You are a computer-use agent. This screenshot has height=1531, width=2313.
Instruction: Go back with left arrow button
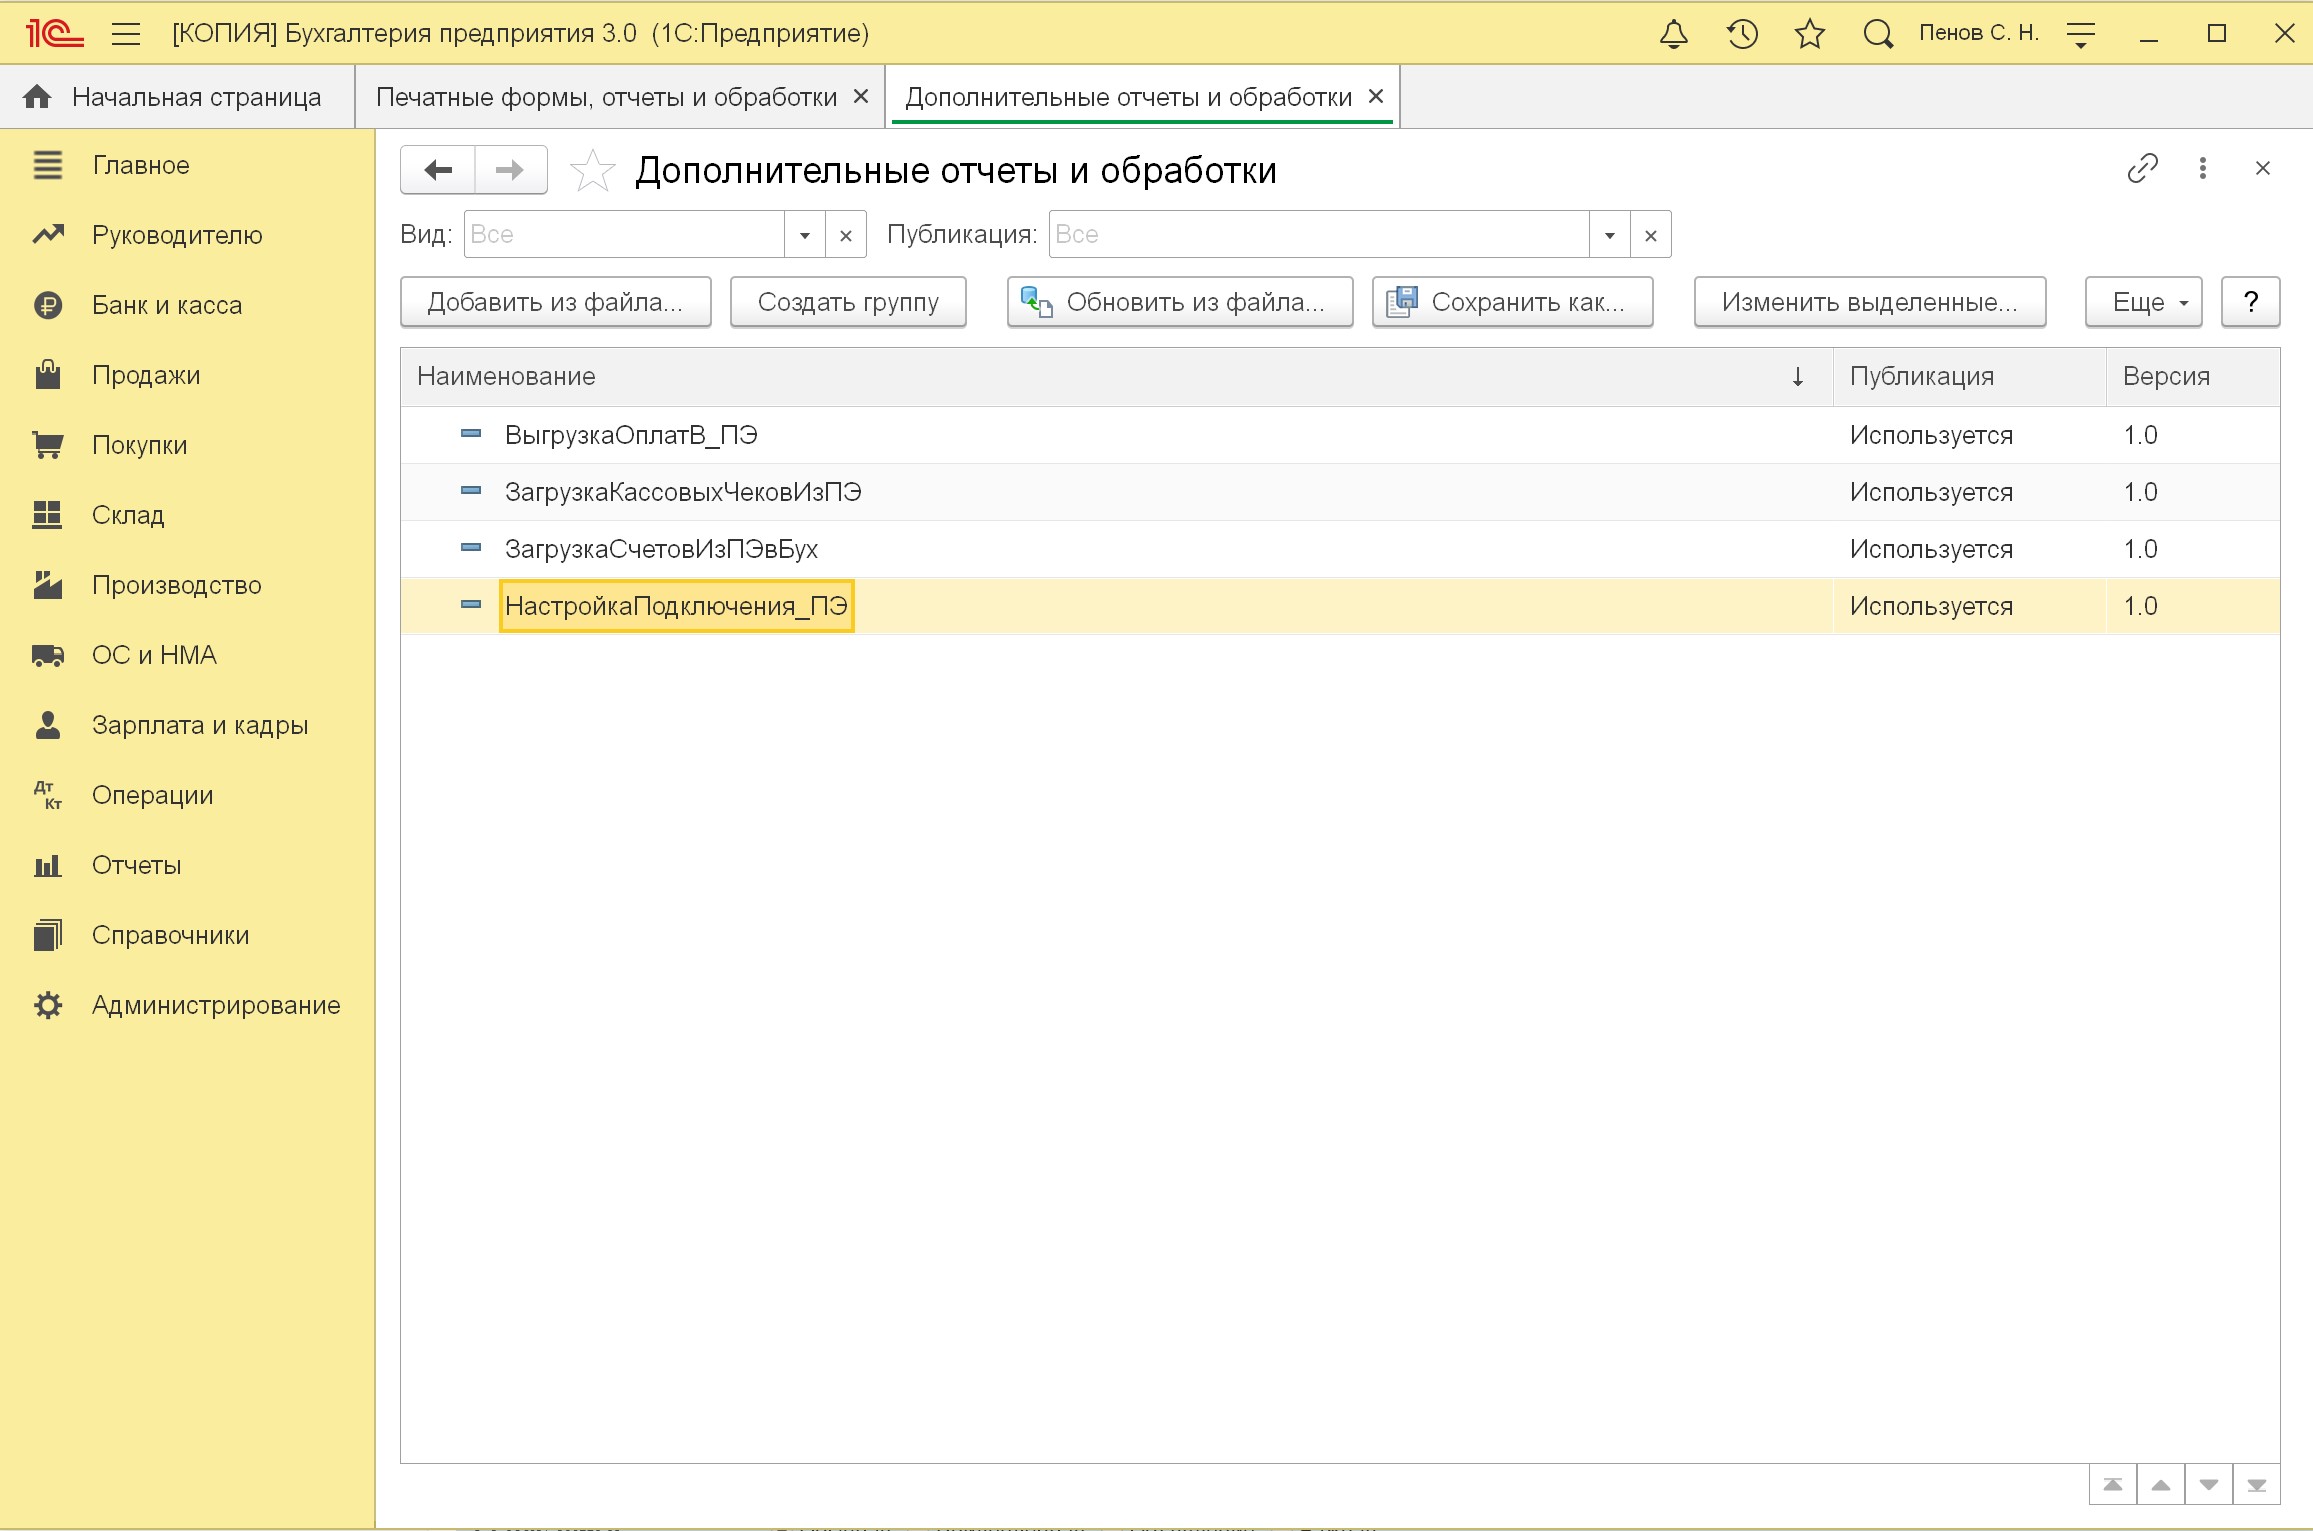[438, 170]
